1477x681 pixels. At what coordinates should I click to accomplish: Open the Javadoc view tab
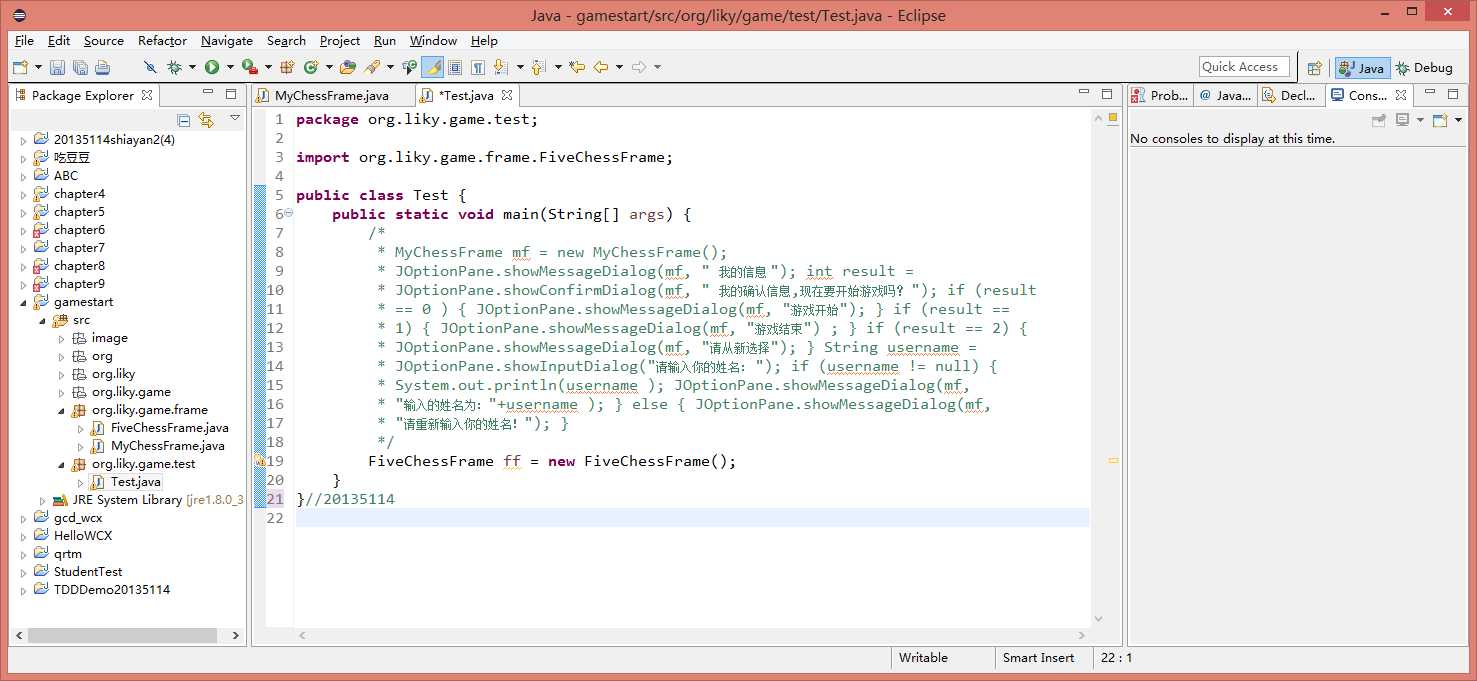(1224, 96)
